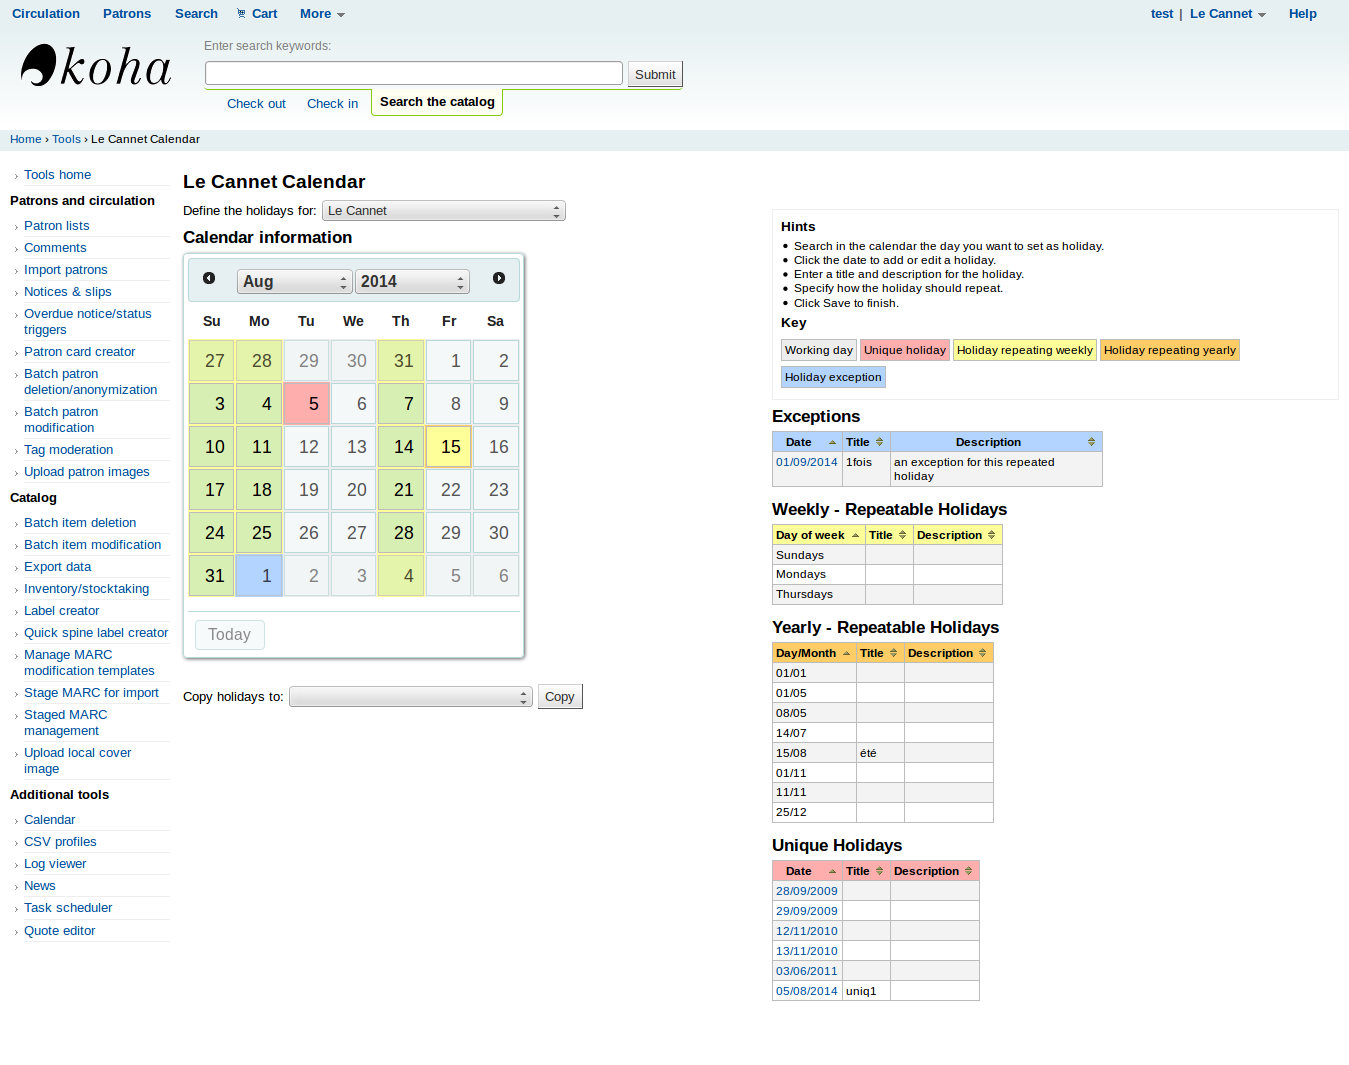Open the year dropdown showing 2014
This screenshot has width=1349, height=1065.
[x=412, y=282]
